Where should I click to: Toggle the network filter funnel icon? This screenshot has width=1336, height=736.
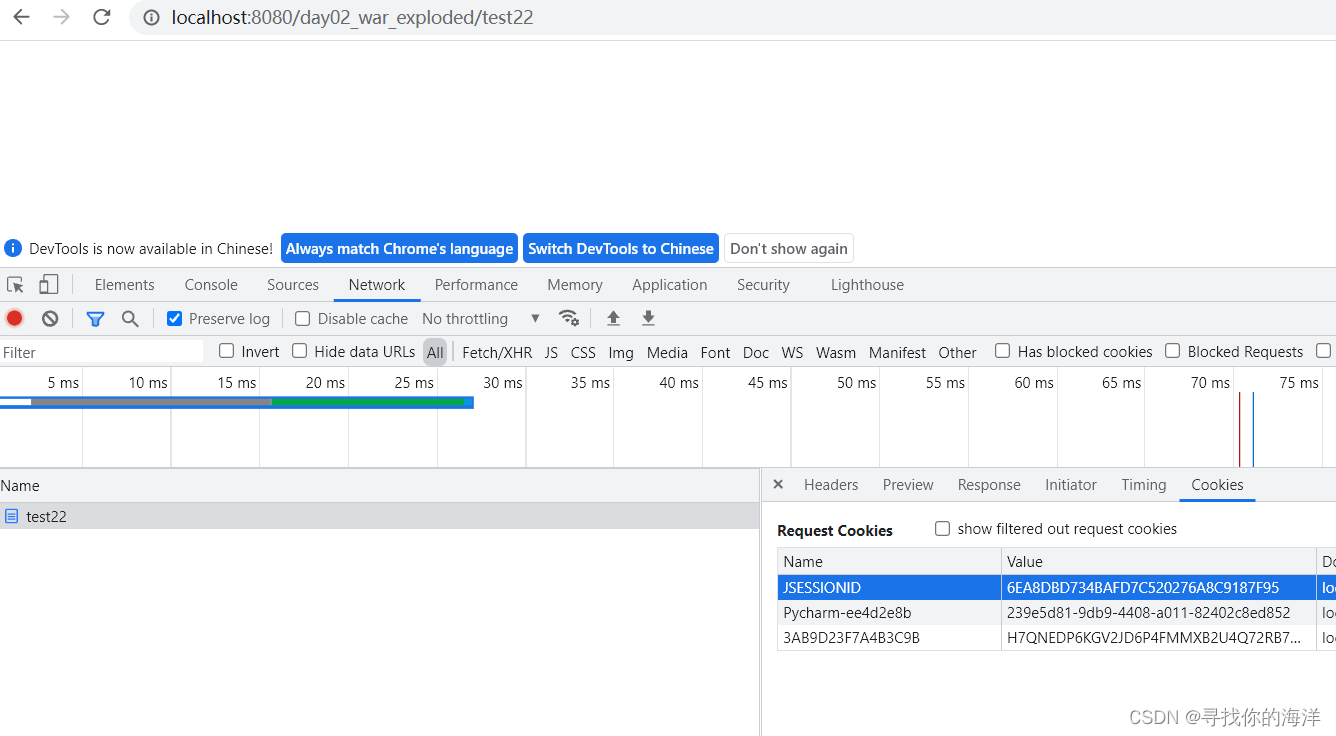(x=95, y=319)
